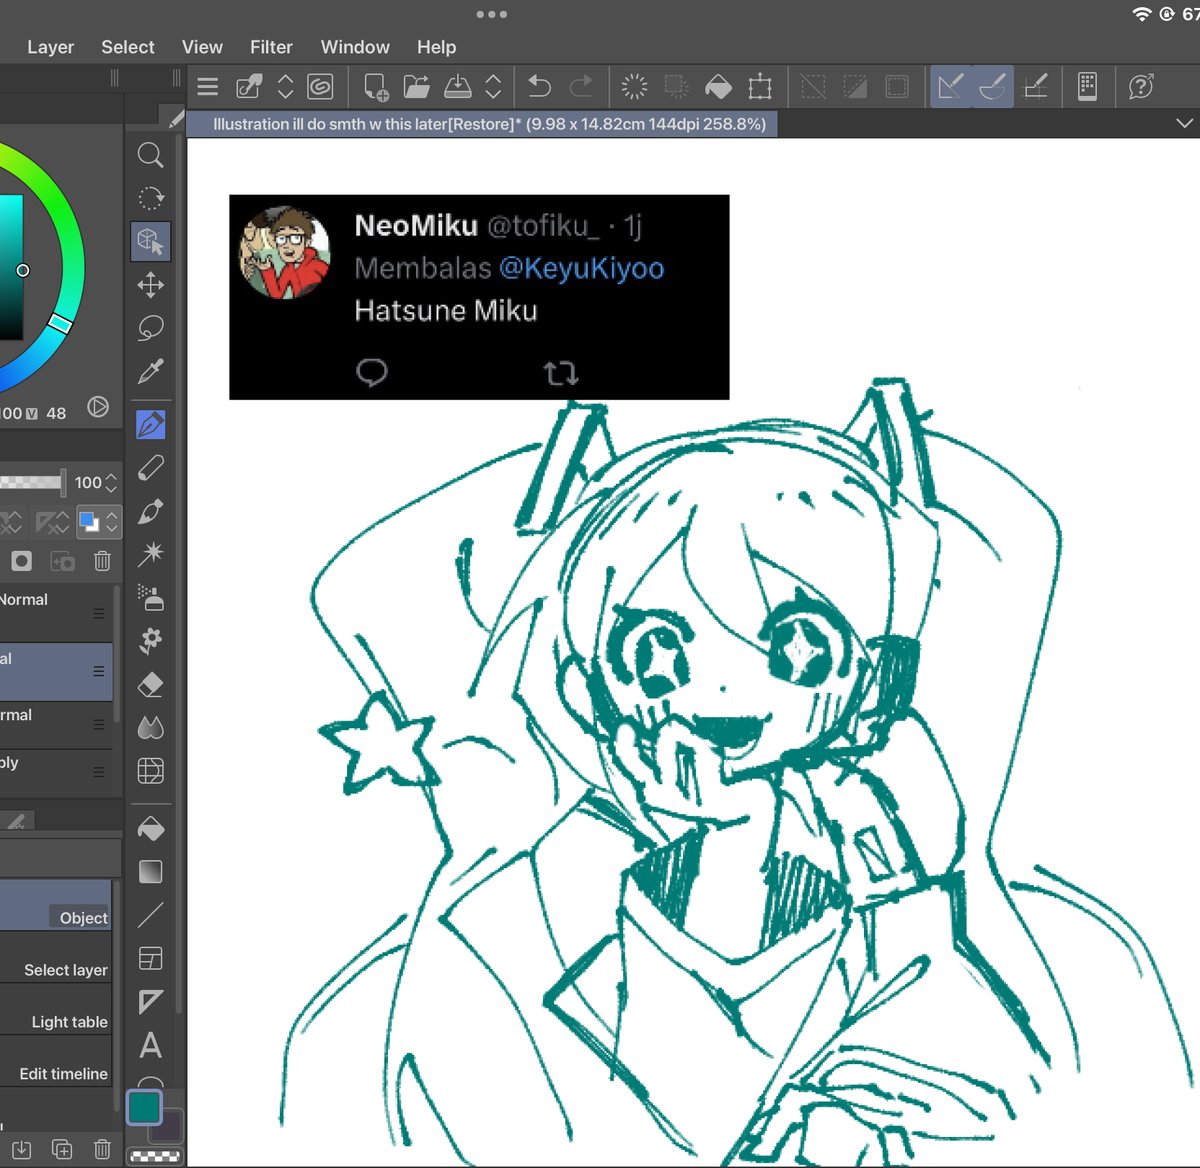1200x1168 pixels.
Task: Open the Layer menu
Action: tap(51, 47)
